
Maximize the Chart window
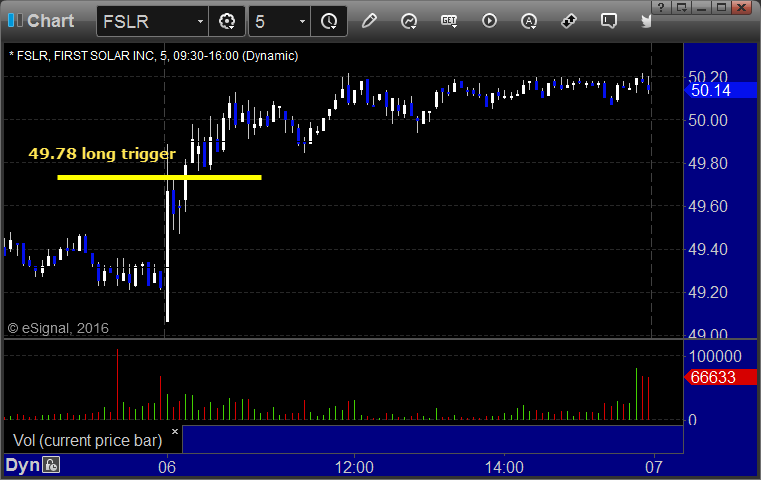(x=721, y=7)
